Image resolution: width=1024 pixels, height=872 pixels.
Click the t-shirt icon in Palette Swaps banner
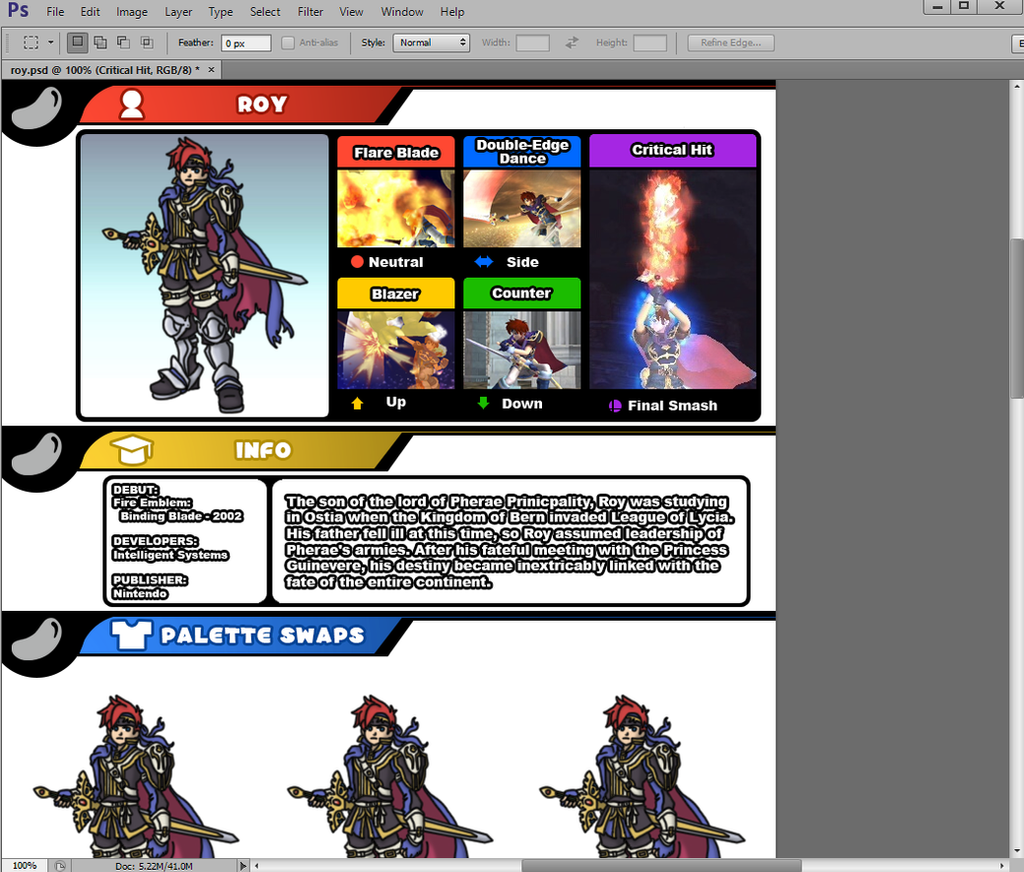click(x=131, y=635)
